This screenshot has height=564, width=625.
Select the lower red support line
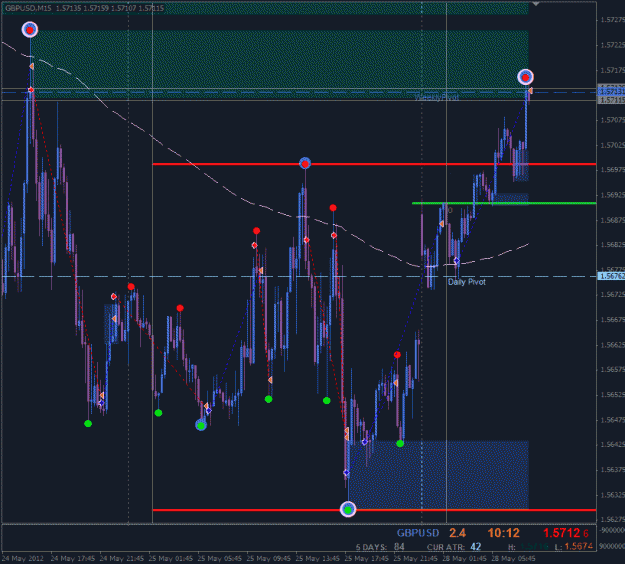point(374,510)
